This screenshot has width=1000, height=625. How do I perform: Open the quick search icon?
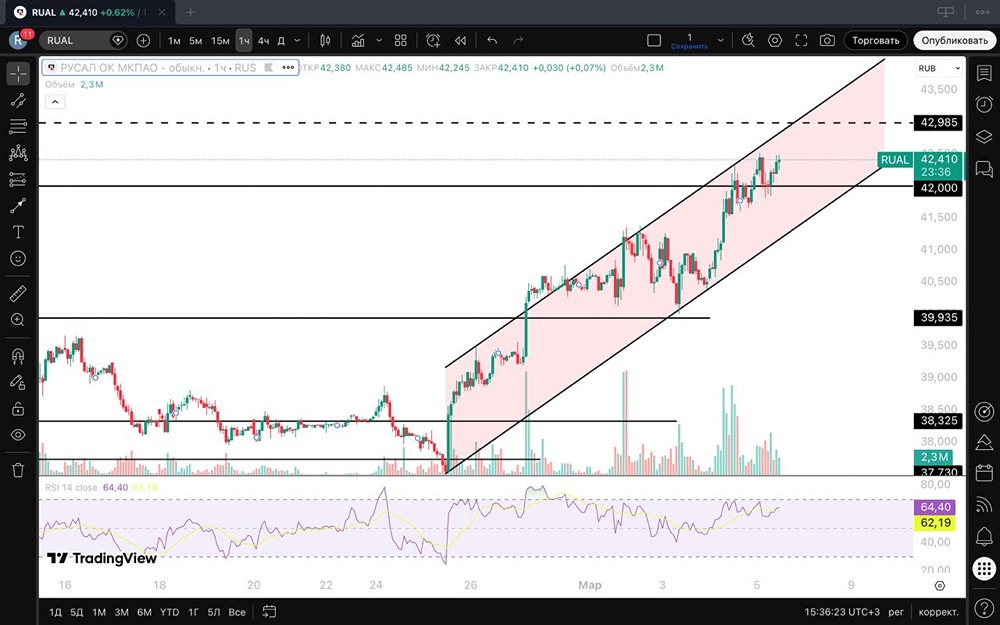click(x=748, y=41)
